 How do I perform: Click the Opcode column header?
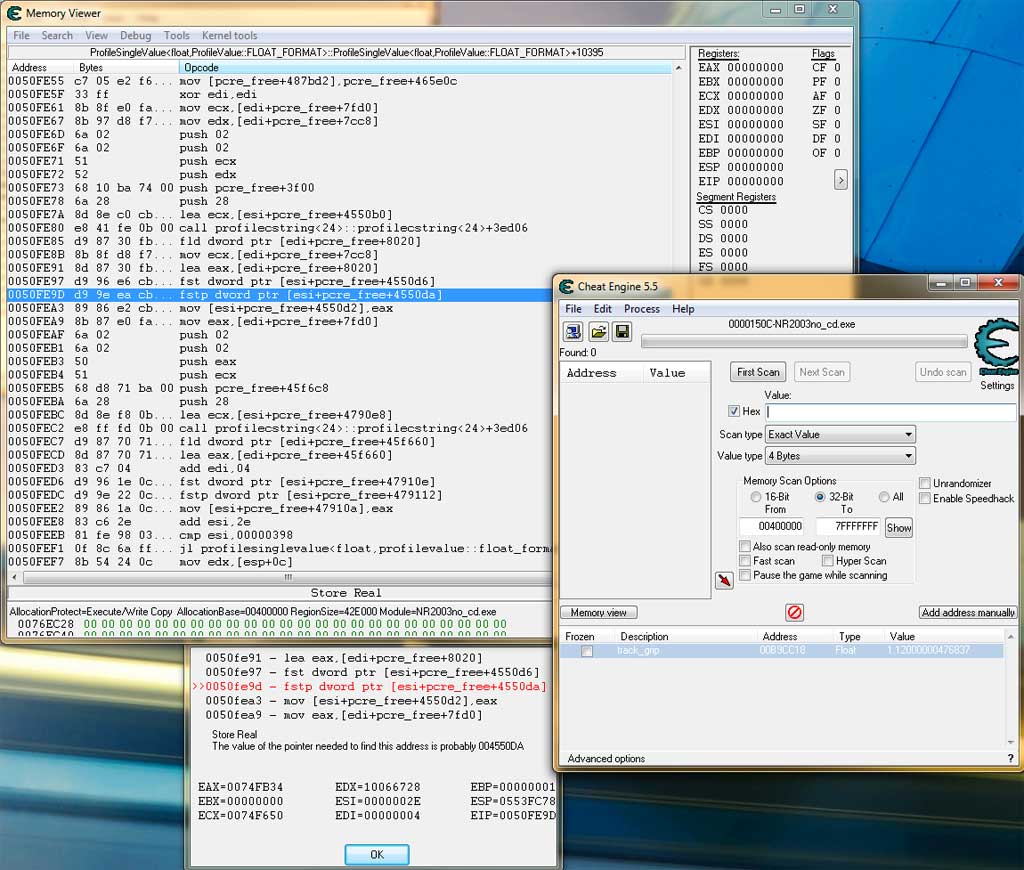tap(424, 67)
